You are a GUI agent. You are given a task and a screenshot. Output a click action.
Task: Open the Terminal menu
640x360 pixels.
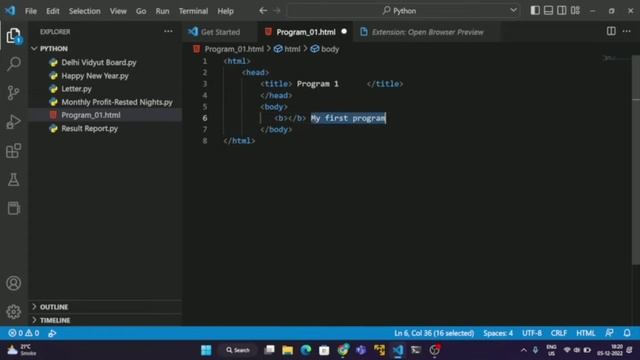(x=193, y=11)
